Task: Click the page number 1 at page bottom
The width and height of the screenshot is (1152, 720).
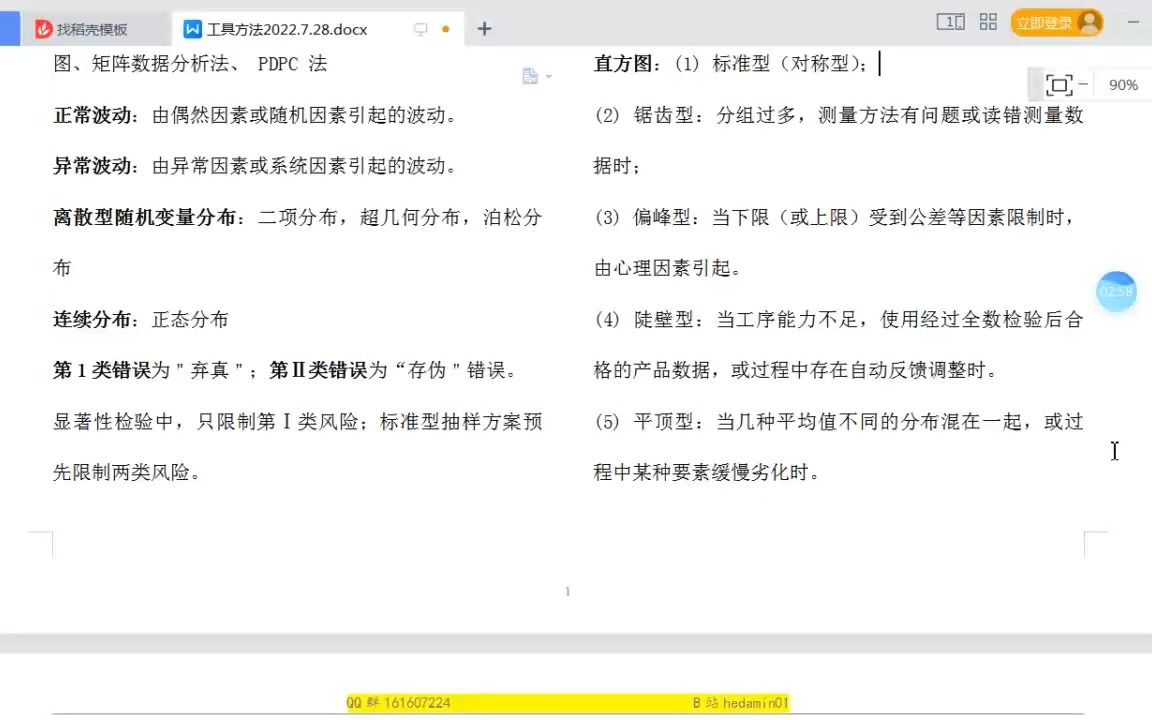Action: [567, 591]
